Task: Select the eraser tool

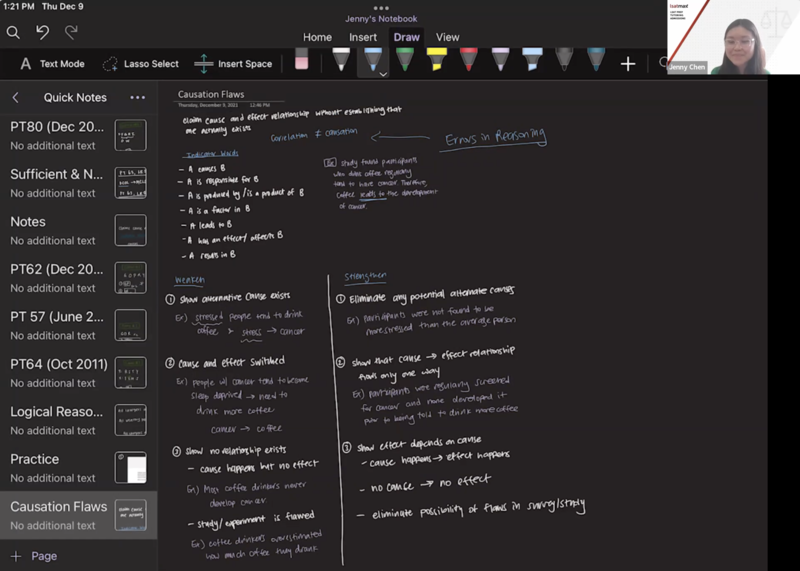Action: (x=302, y=63)
